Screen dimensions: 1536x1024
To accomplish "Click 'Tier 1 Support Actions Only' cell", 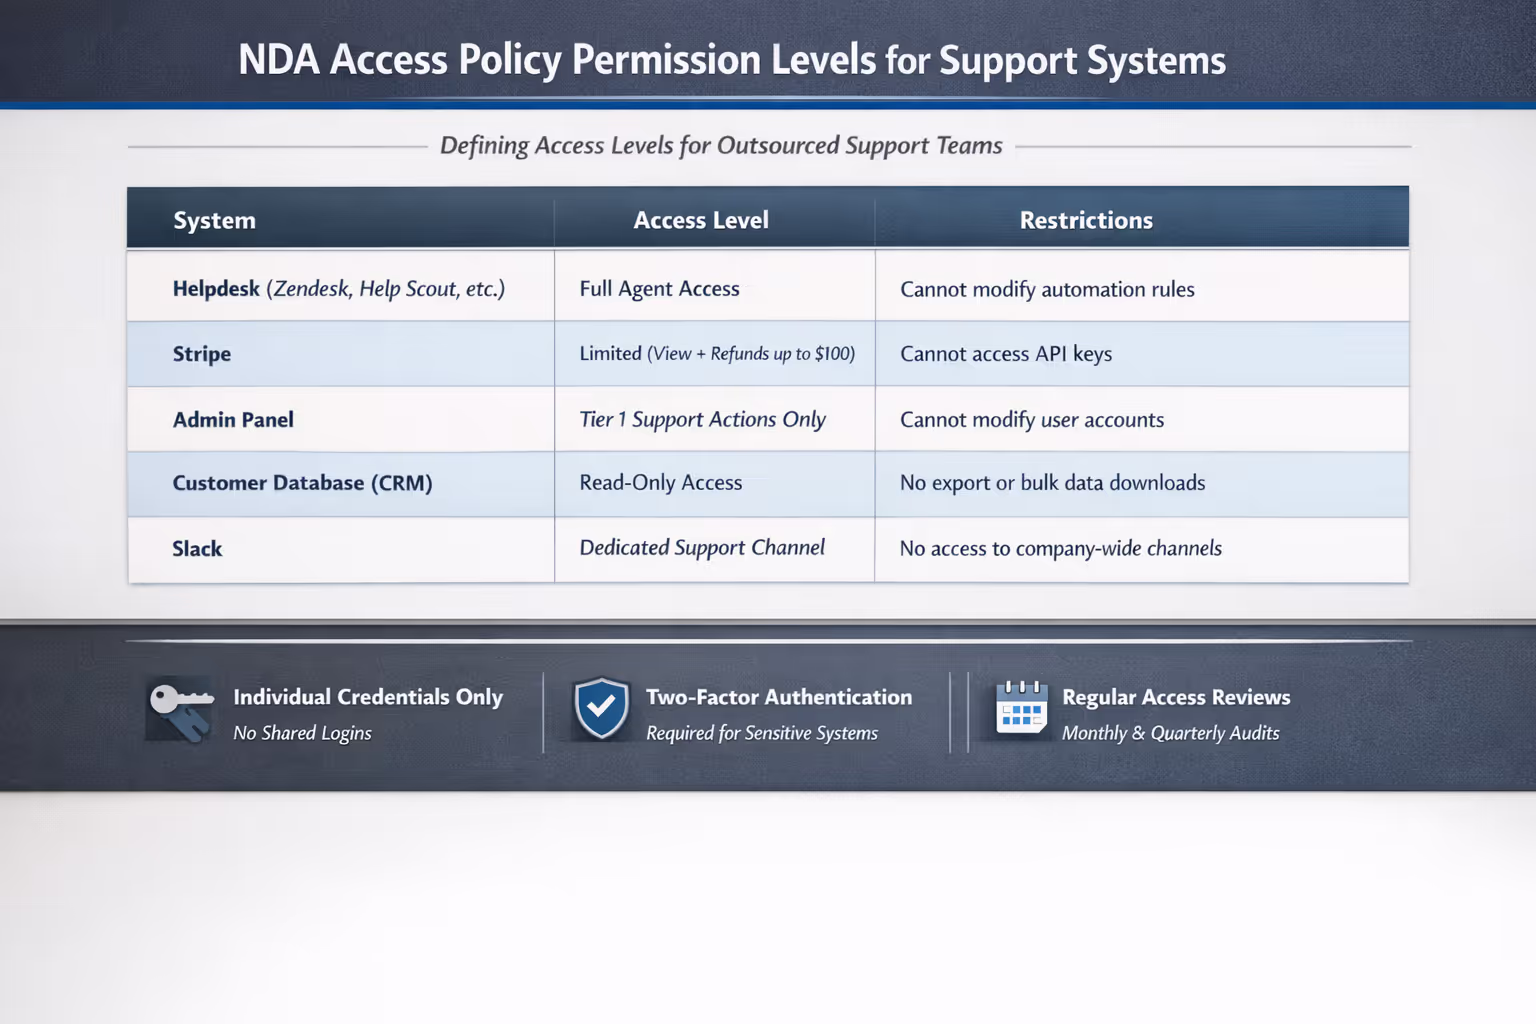I will [714, 419].
